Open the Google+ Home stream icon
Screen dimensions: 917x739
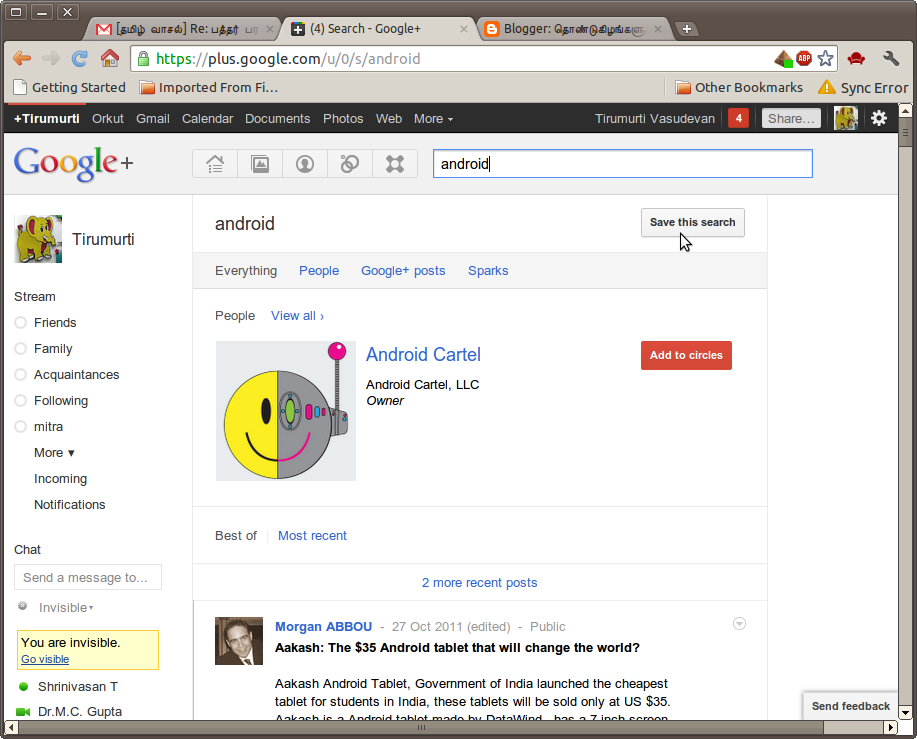[x=215, y=164]
